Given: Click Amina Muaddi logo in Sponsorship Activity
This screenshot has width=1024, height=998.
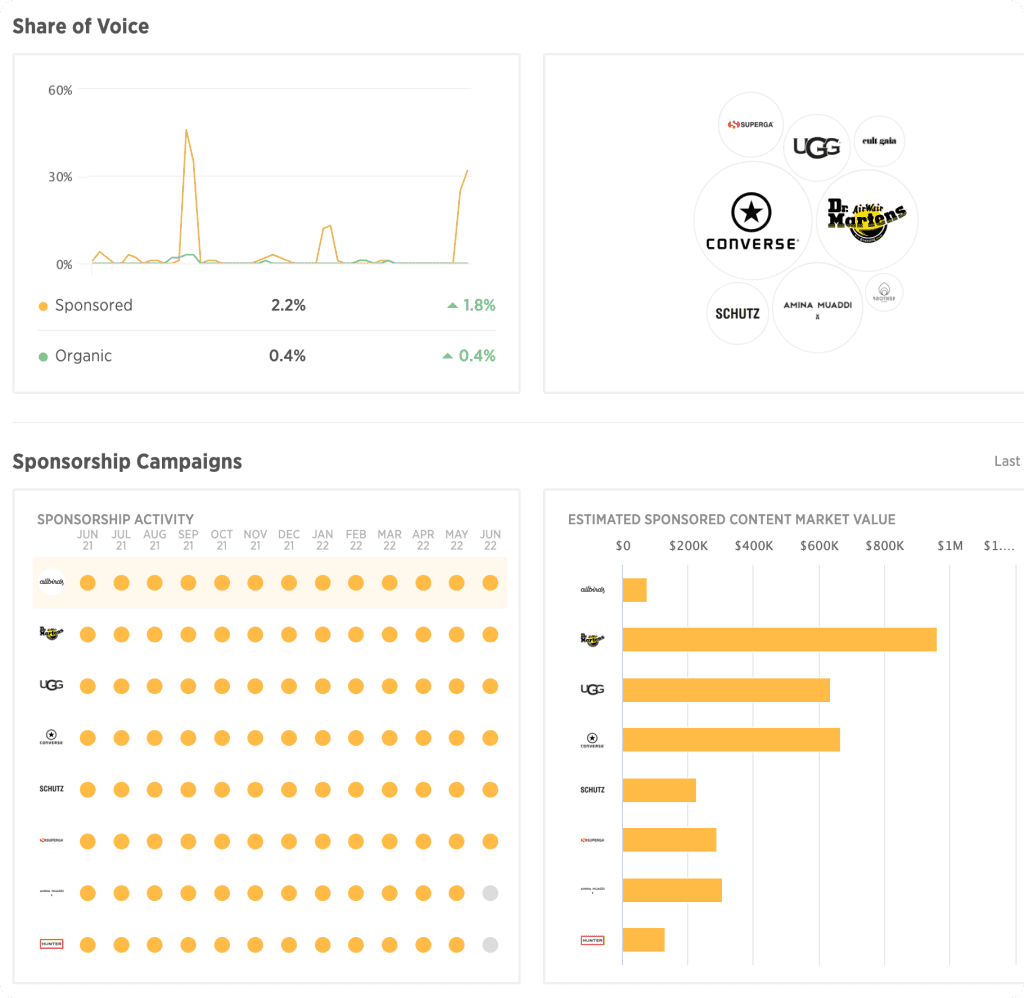Looking at the screenshot, I should (x=52, y=892).
